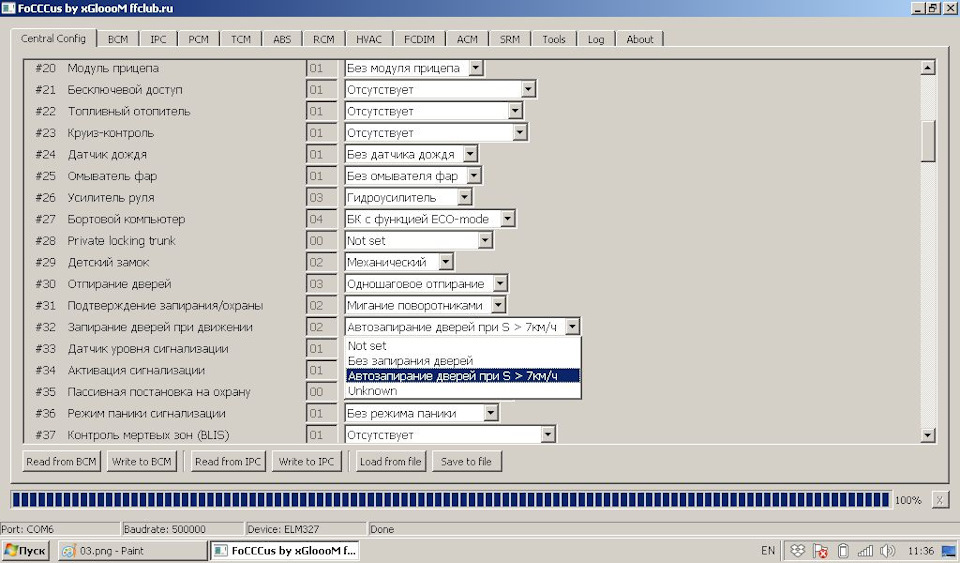Choose 'Not set' in open dropdown list

tap(463, 346)
